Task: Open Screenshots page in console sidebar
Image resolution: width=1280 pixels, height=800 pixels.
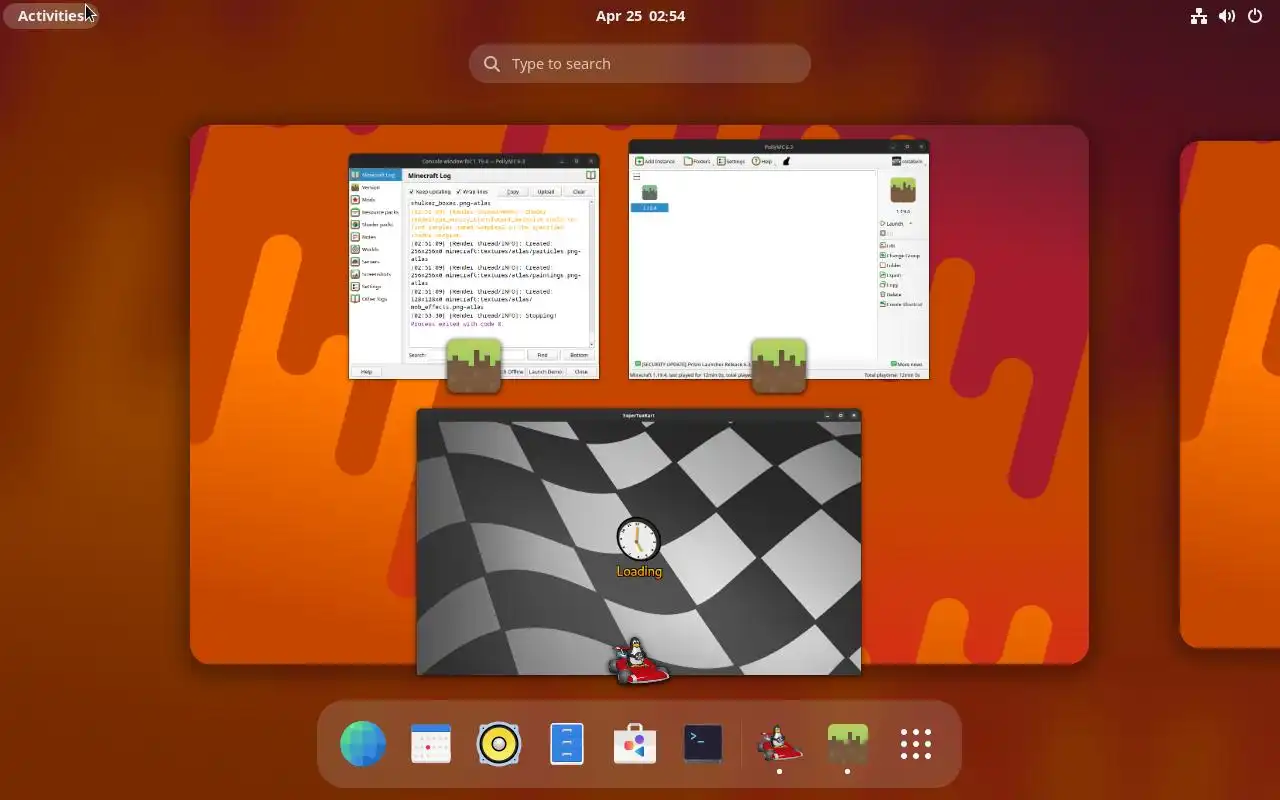Action: click(x=374, y=274)
